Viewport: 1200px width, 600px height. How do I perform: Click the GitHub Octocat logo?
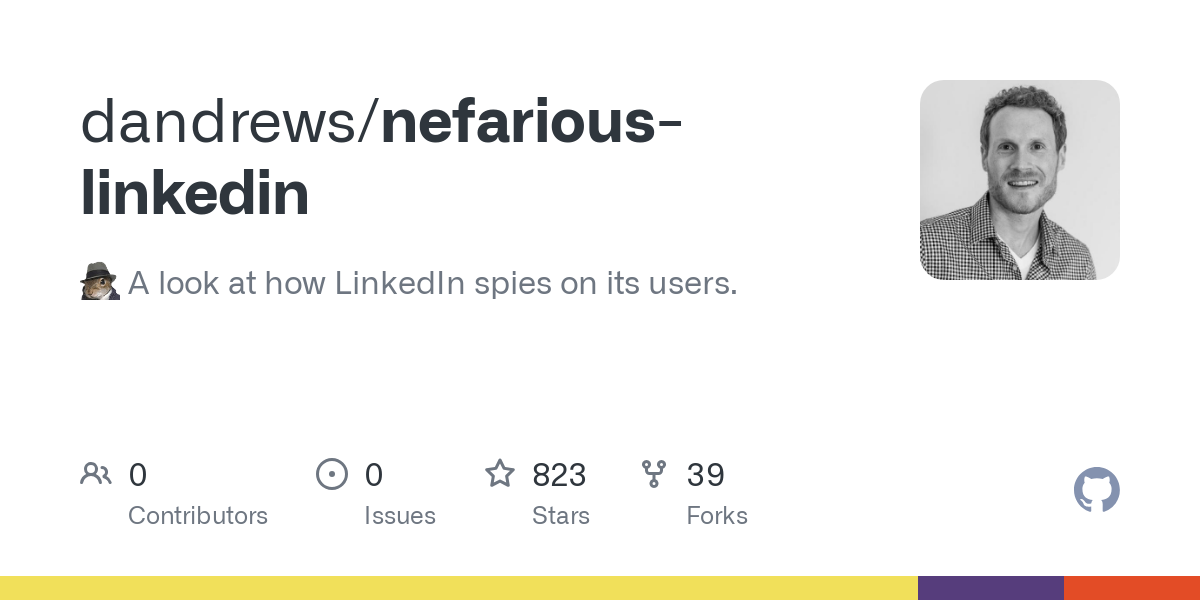(x=1097, y=490)
